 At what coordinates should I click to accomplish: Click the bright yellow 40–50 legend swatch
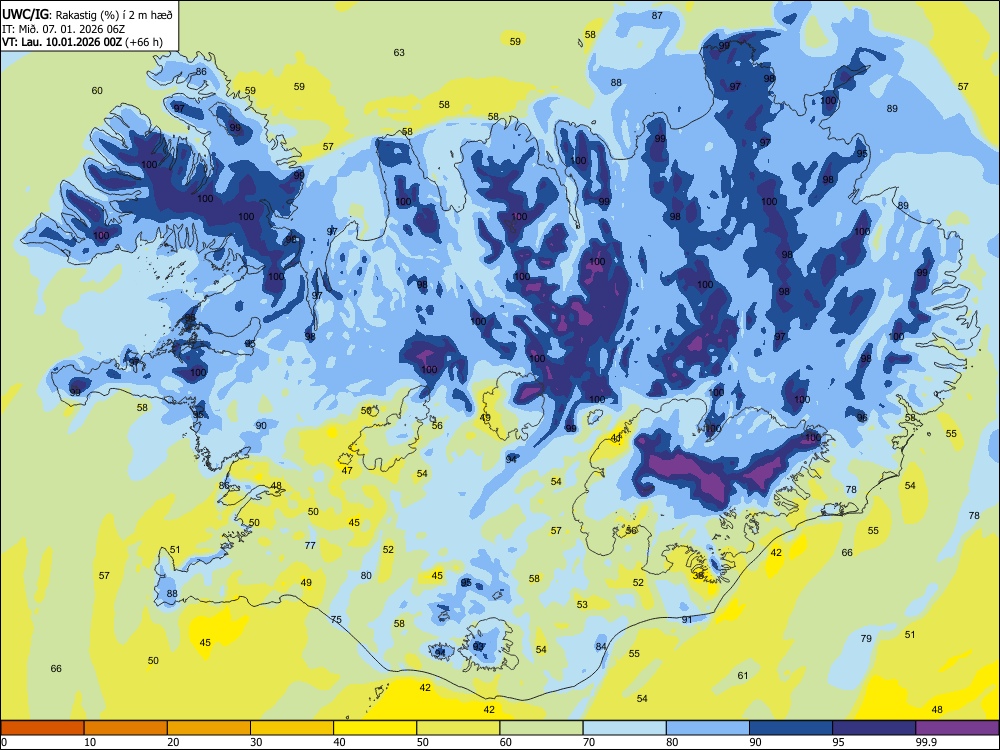(x=375, y=728)
